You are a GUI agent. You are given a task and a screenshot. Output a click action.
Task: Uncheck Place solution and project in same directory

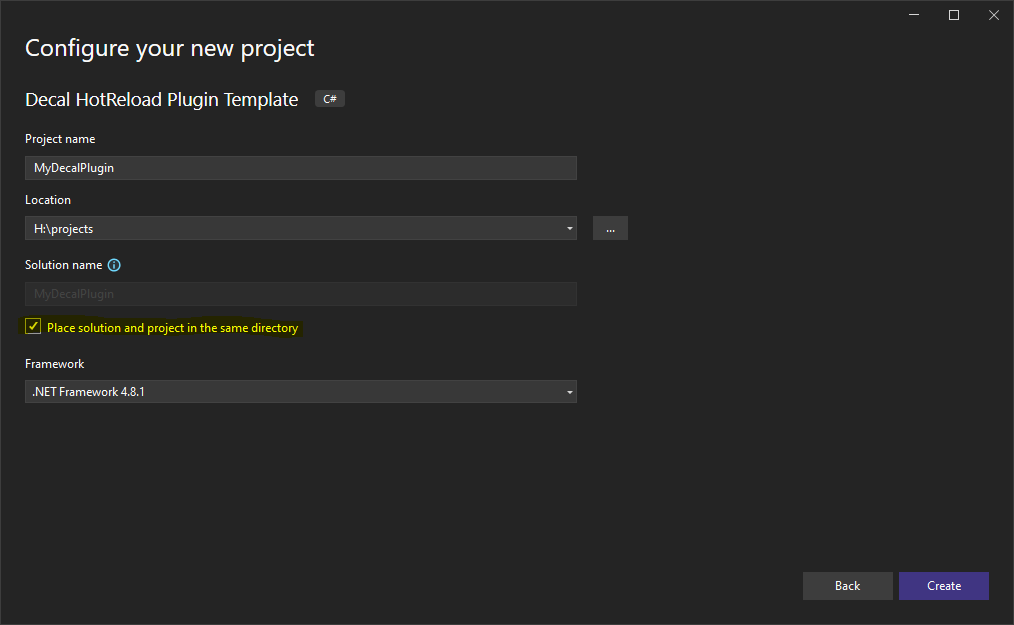pyautogui.click(x=33, y=326)
